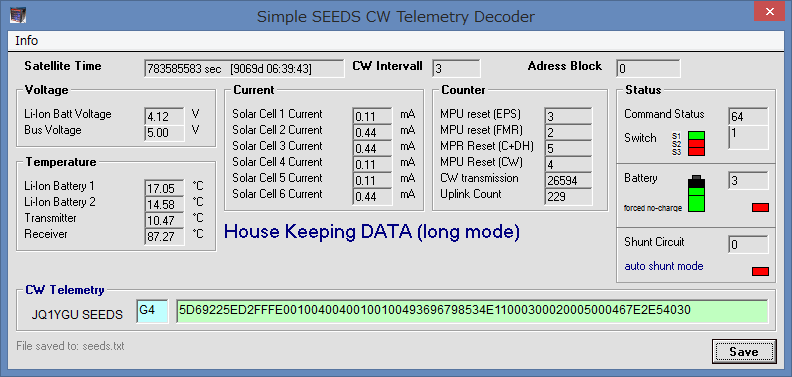
Task: Click the Solar Cell 4 Current field
Action: (x=373, y=164)
